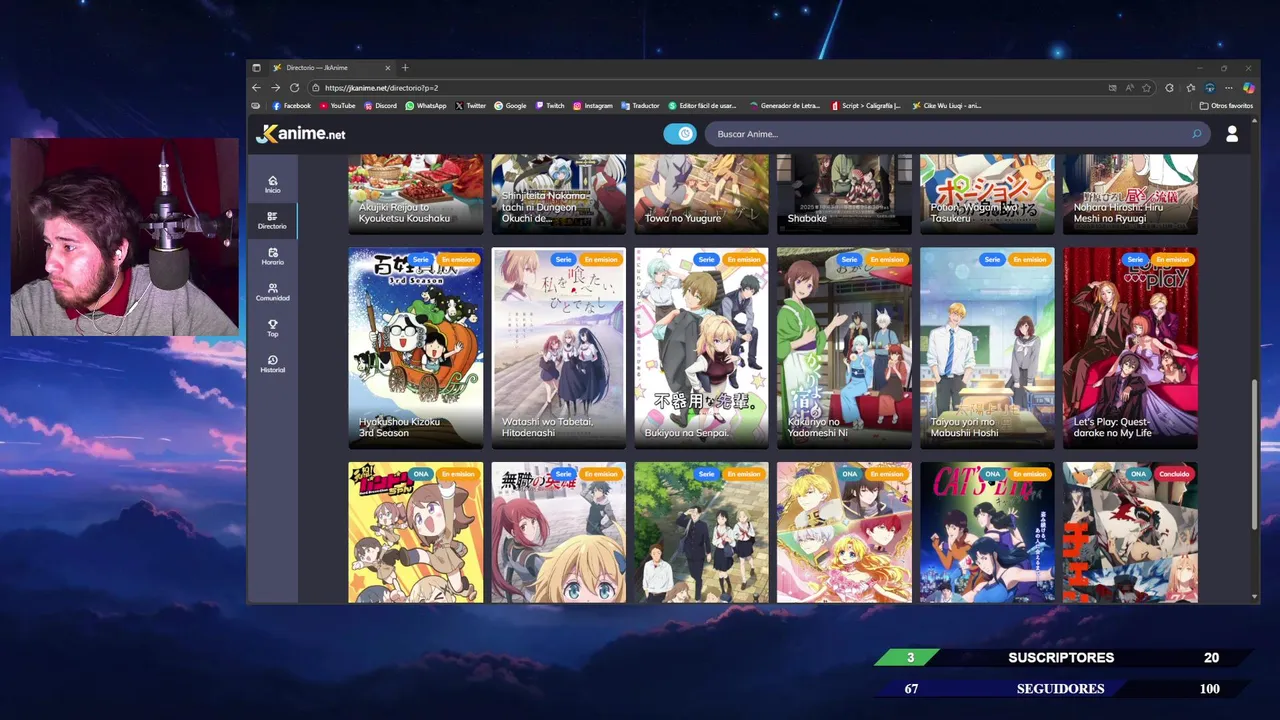Reload the page with refresh icon
Viewport: 1280px width, 720px height.
tap(294, 88)
